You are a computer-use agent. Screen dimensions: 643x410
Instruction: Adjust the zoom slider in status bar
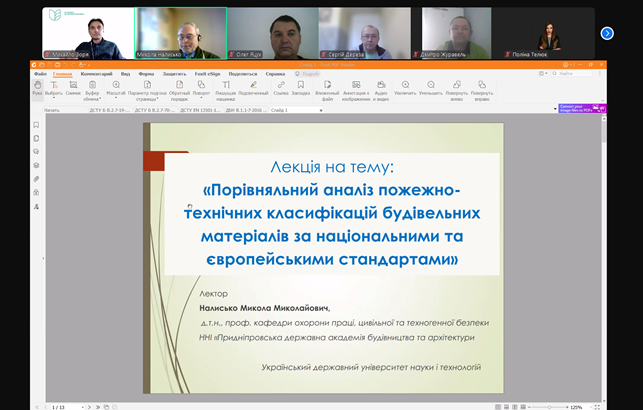coord(549,407)
